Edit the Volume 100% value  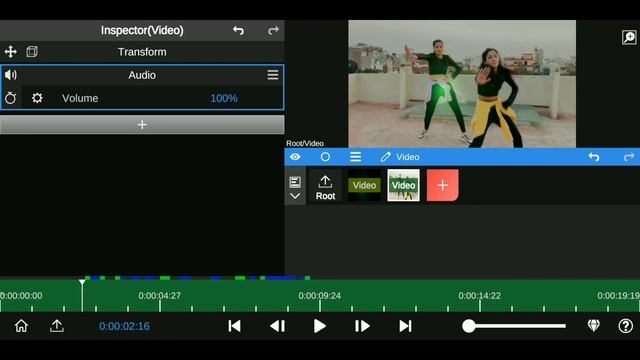tap(224, 98)
